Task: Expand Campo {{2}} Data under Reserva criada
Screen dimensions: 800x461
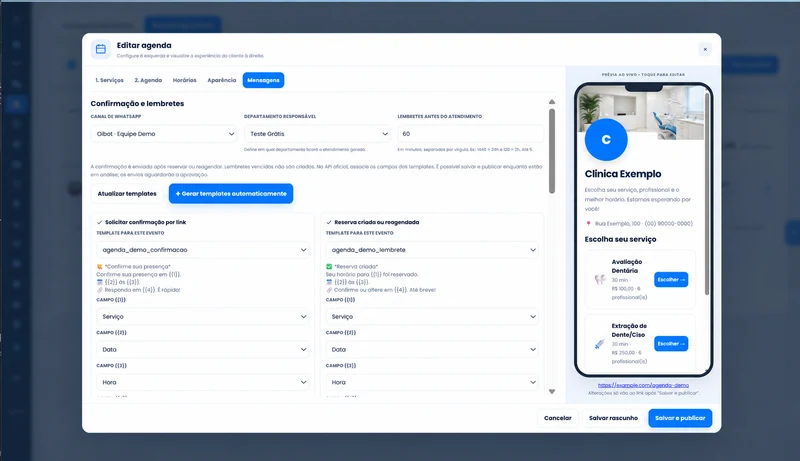Action: pyautogui.click(x=432, y=349)
